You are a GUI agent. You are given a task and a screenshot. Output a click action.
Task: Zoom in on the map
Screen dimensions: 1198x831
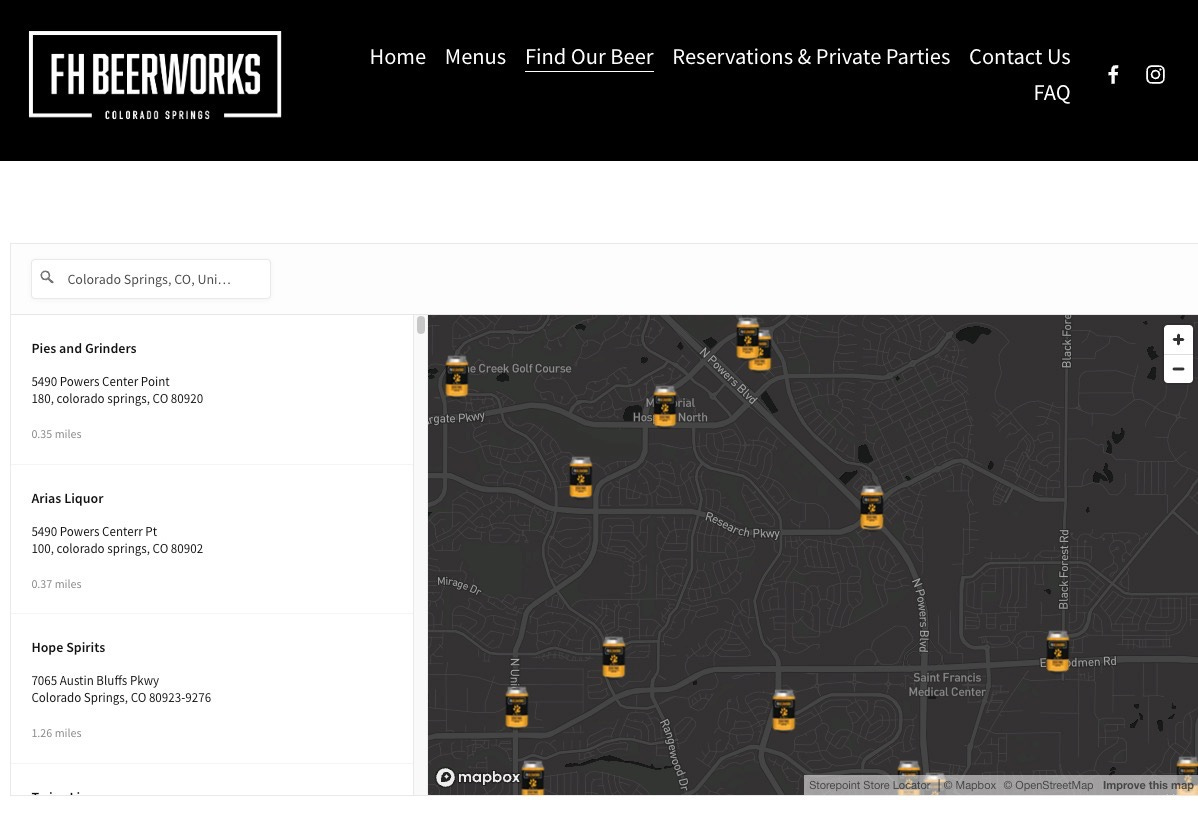tap(1178, 340)
